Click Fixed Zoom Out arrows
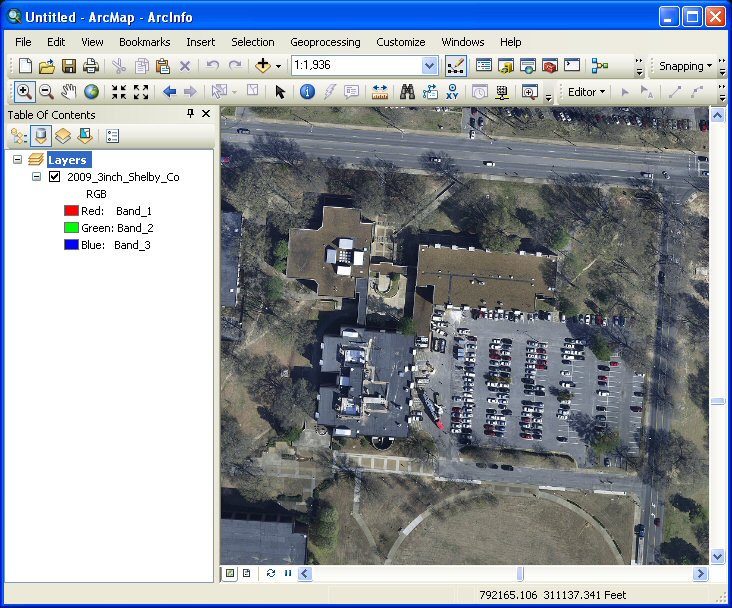The width and height of the screenshot is (732, 608). point(141,92)
